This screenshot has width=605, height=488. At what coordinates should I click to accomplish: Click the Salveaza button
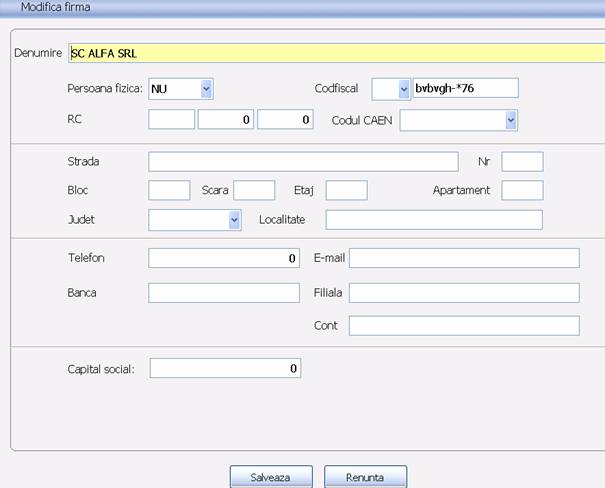(x=271, y=477)
